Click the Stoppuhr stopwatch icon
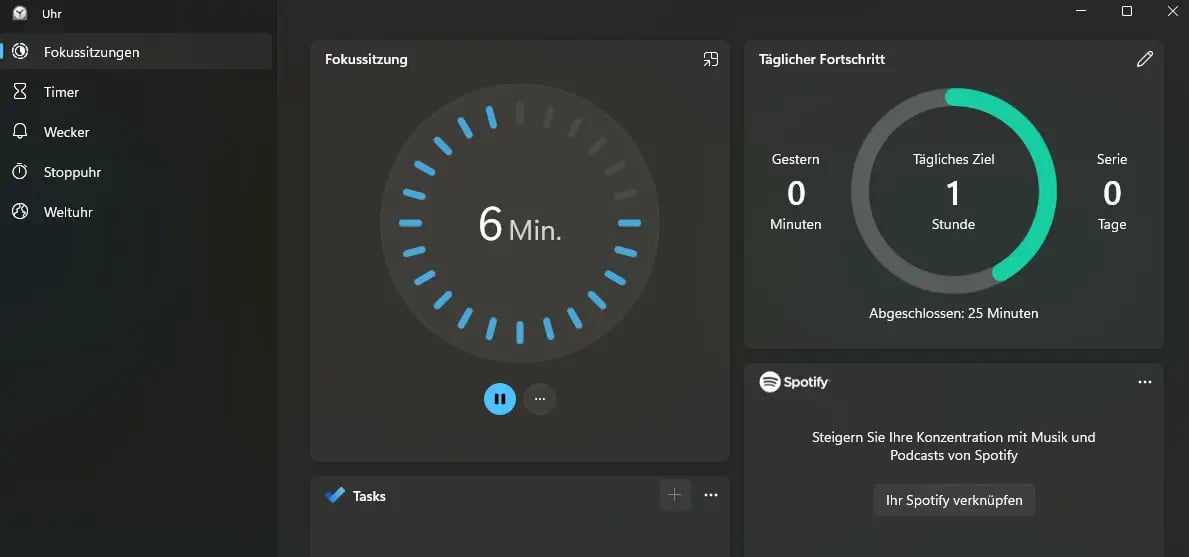Viewport: 1189px width, 557px height. [20, 172]
